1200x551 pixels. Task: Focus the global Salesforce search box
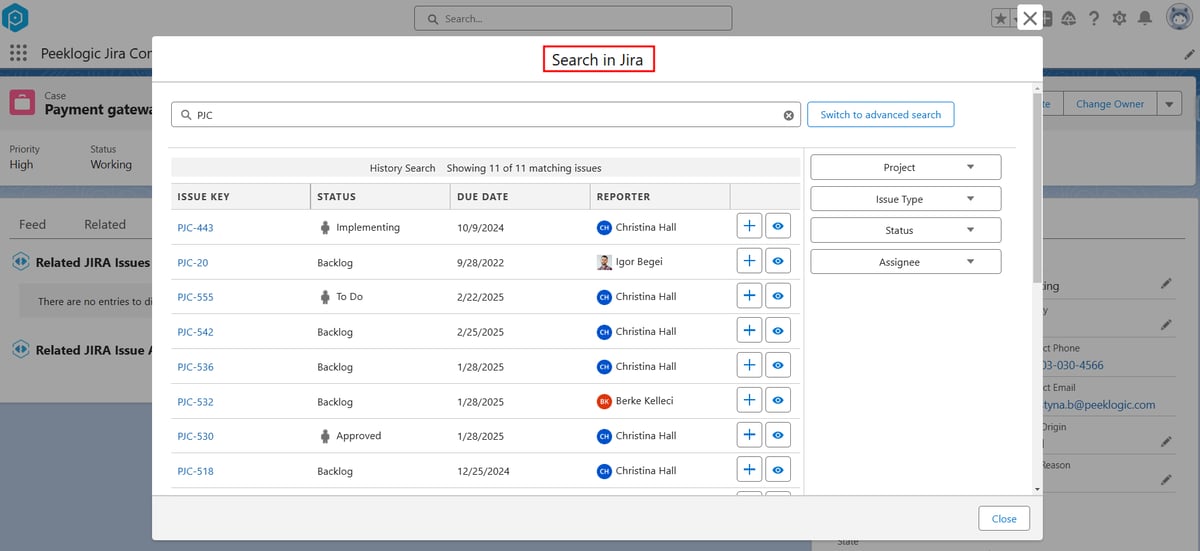[573, 18]
